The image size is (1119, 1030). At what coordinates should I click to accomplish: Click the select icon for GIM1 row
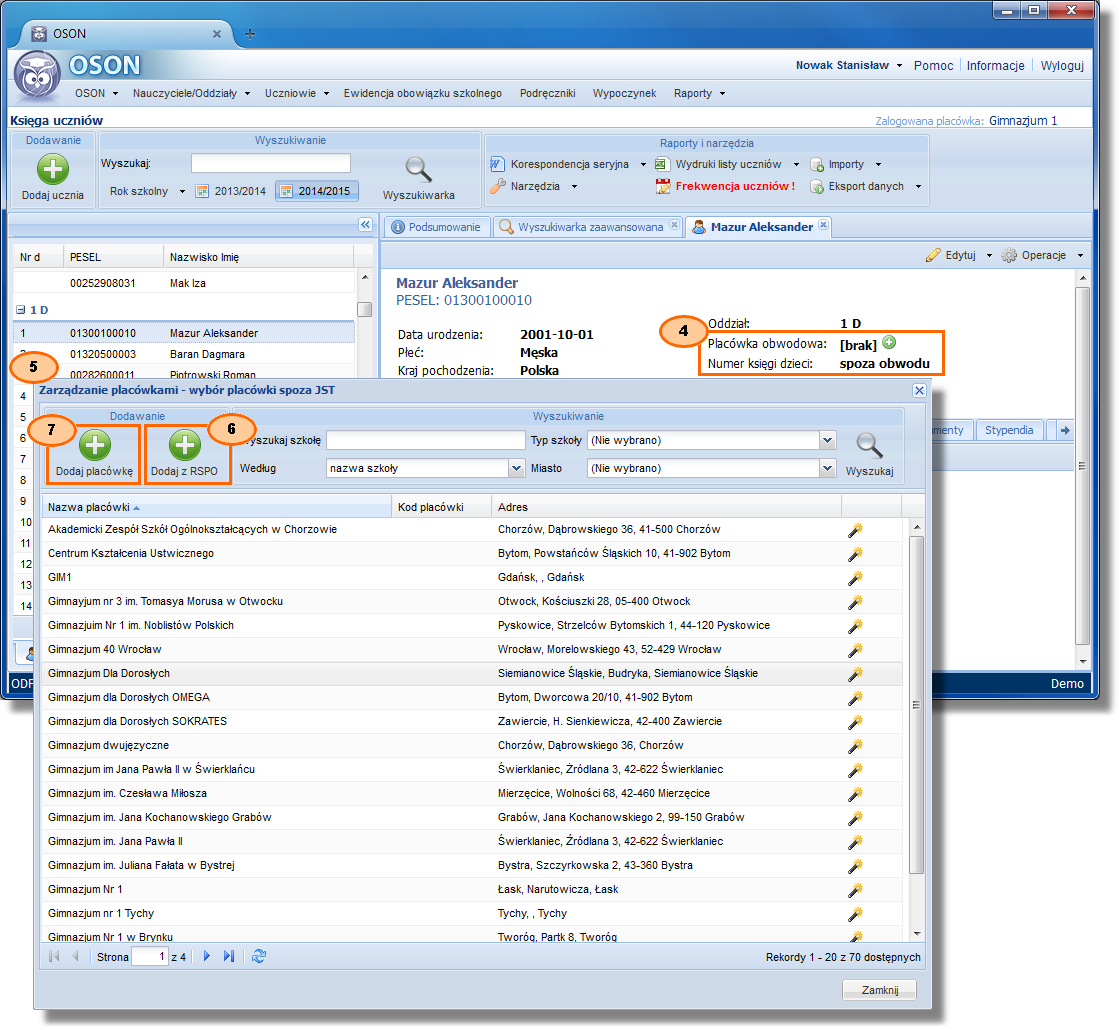click(854, 577)
